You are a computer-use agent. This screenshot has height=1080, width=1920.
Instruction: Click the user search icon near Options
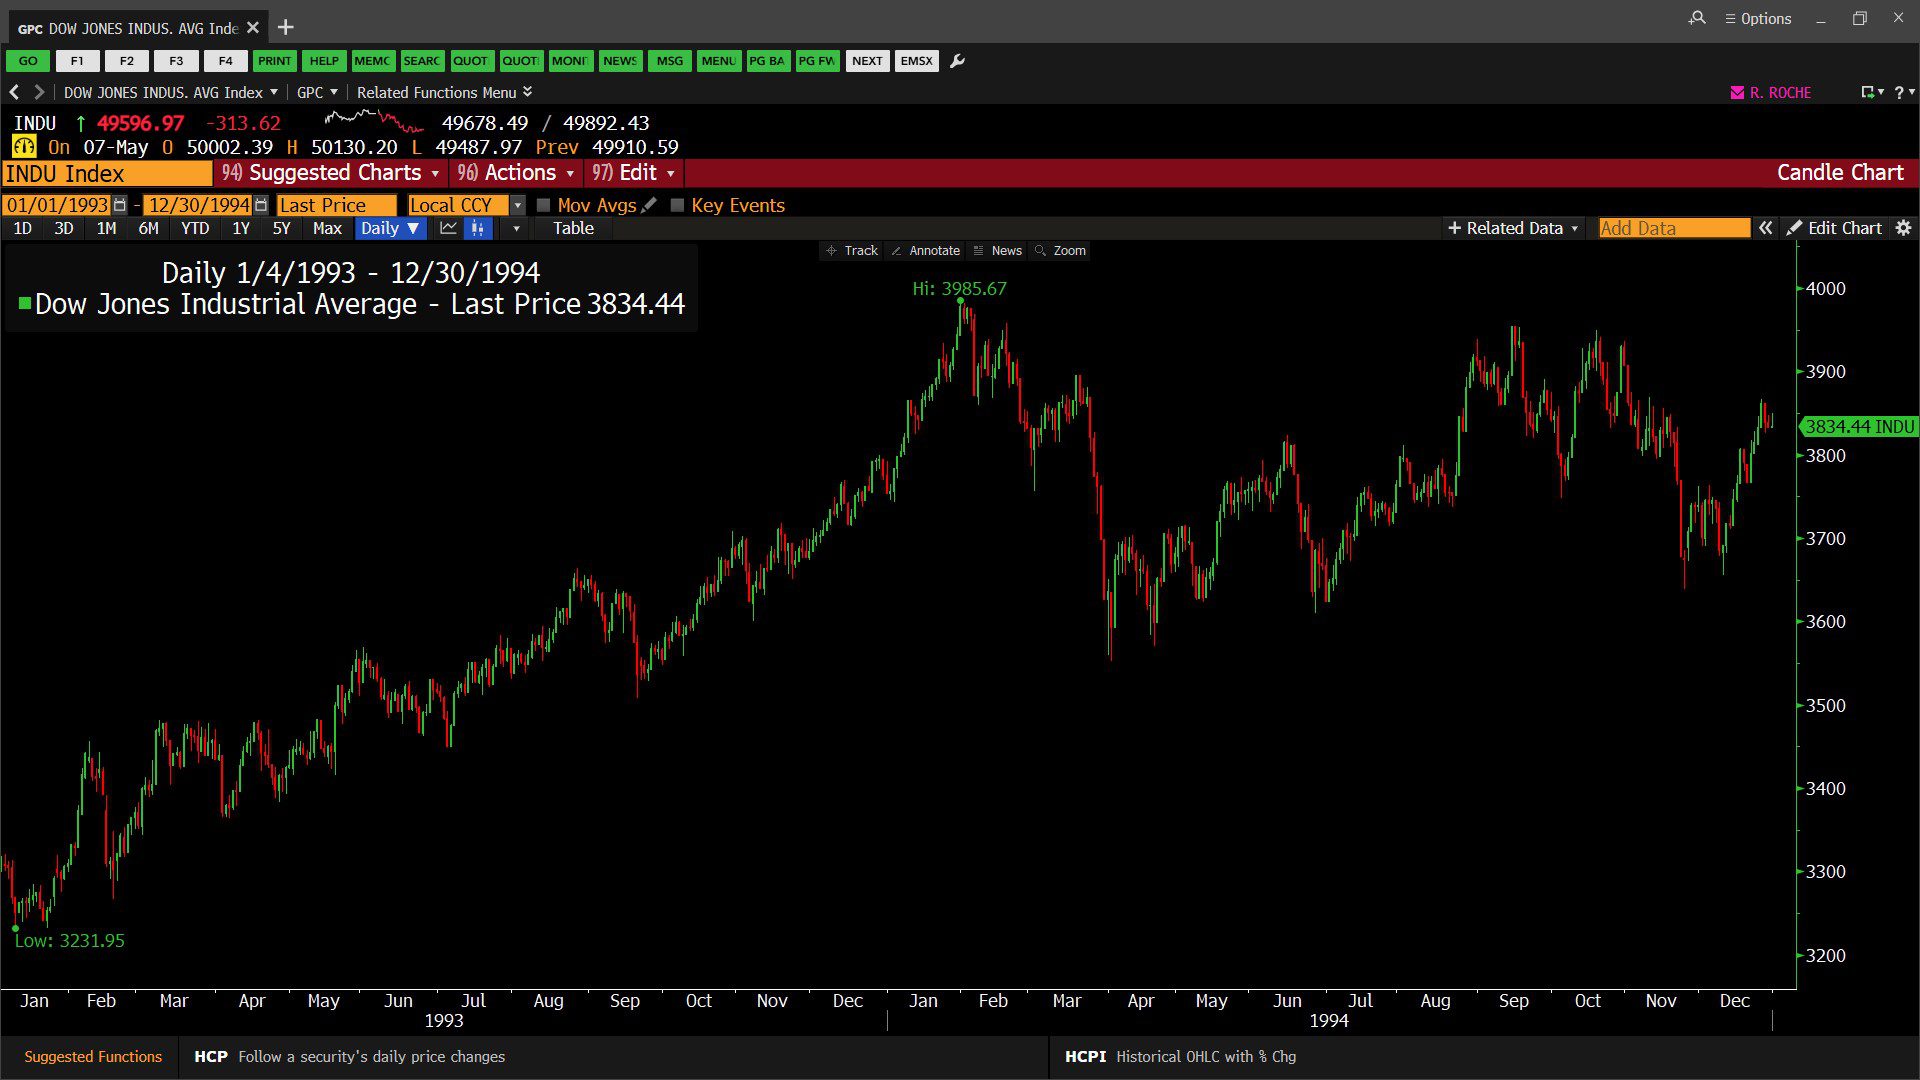(x=1697, y=18)
